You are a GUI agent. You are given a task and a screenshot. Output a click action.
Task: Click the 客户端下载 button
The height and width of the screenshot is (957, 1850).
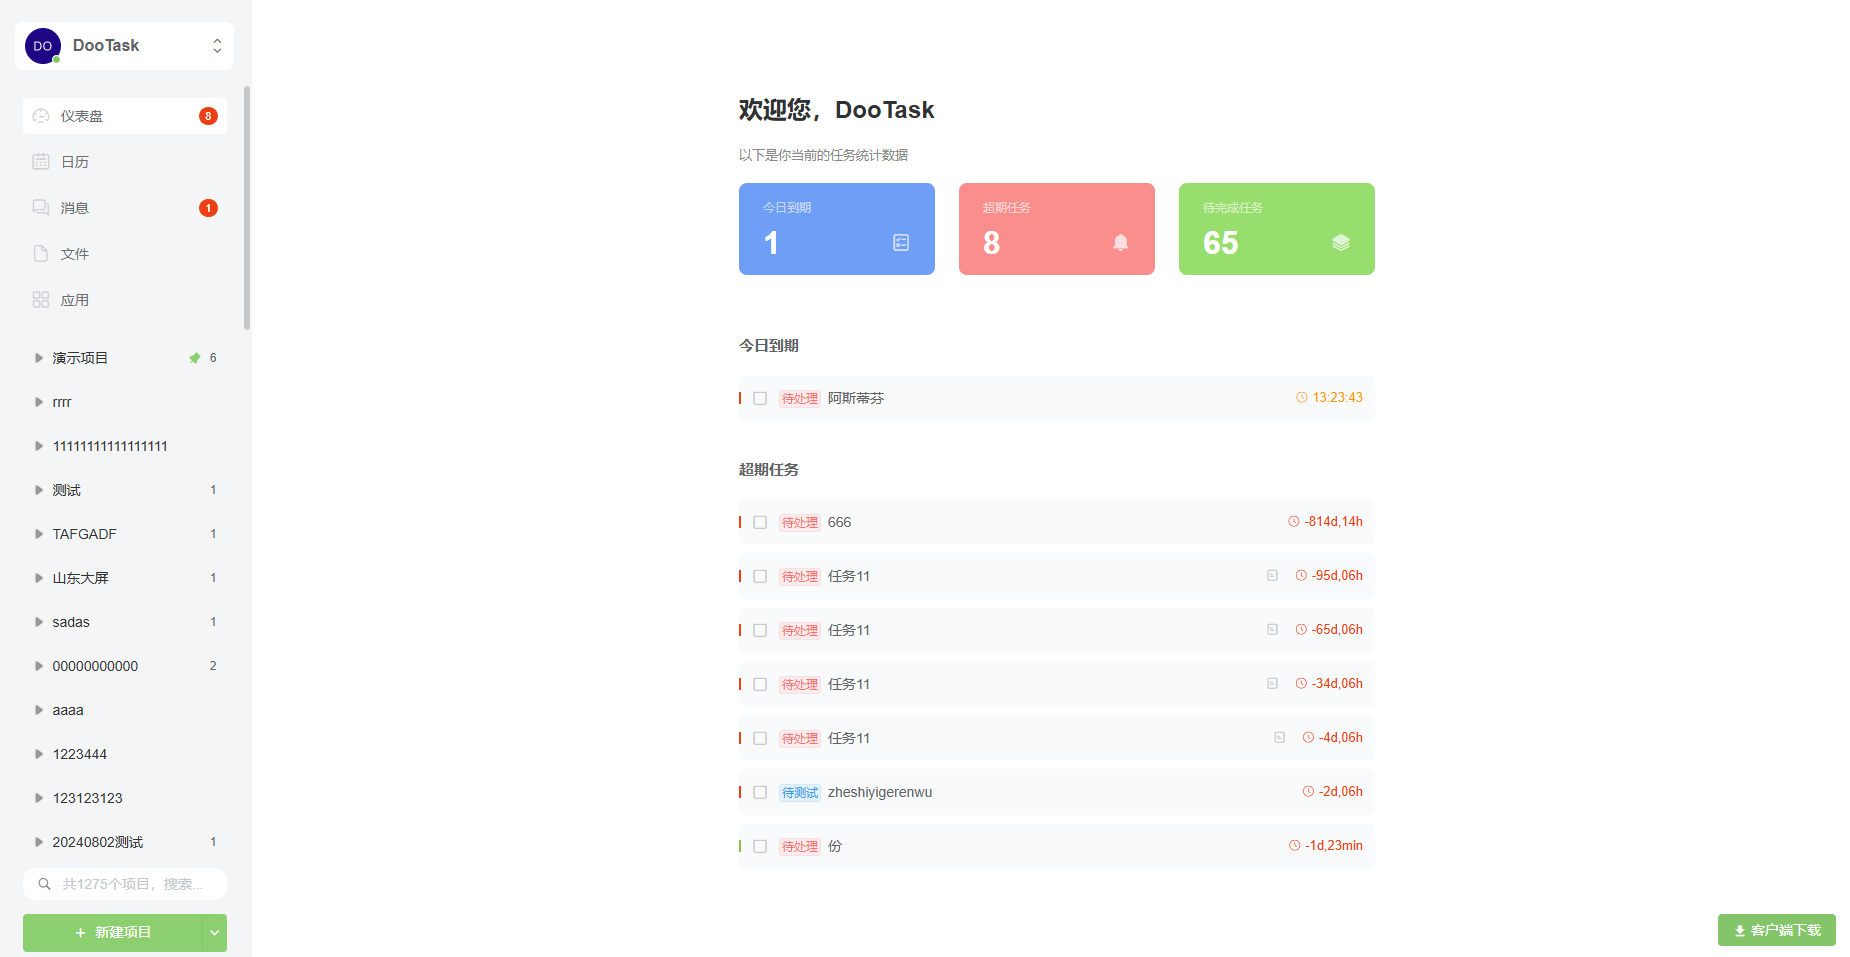pos(1777,930)
